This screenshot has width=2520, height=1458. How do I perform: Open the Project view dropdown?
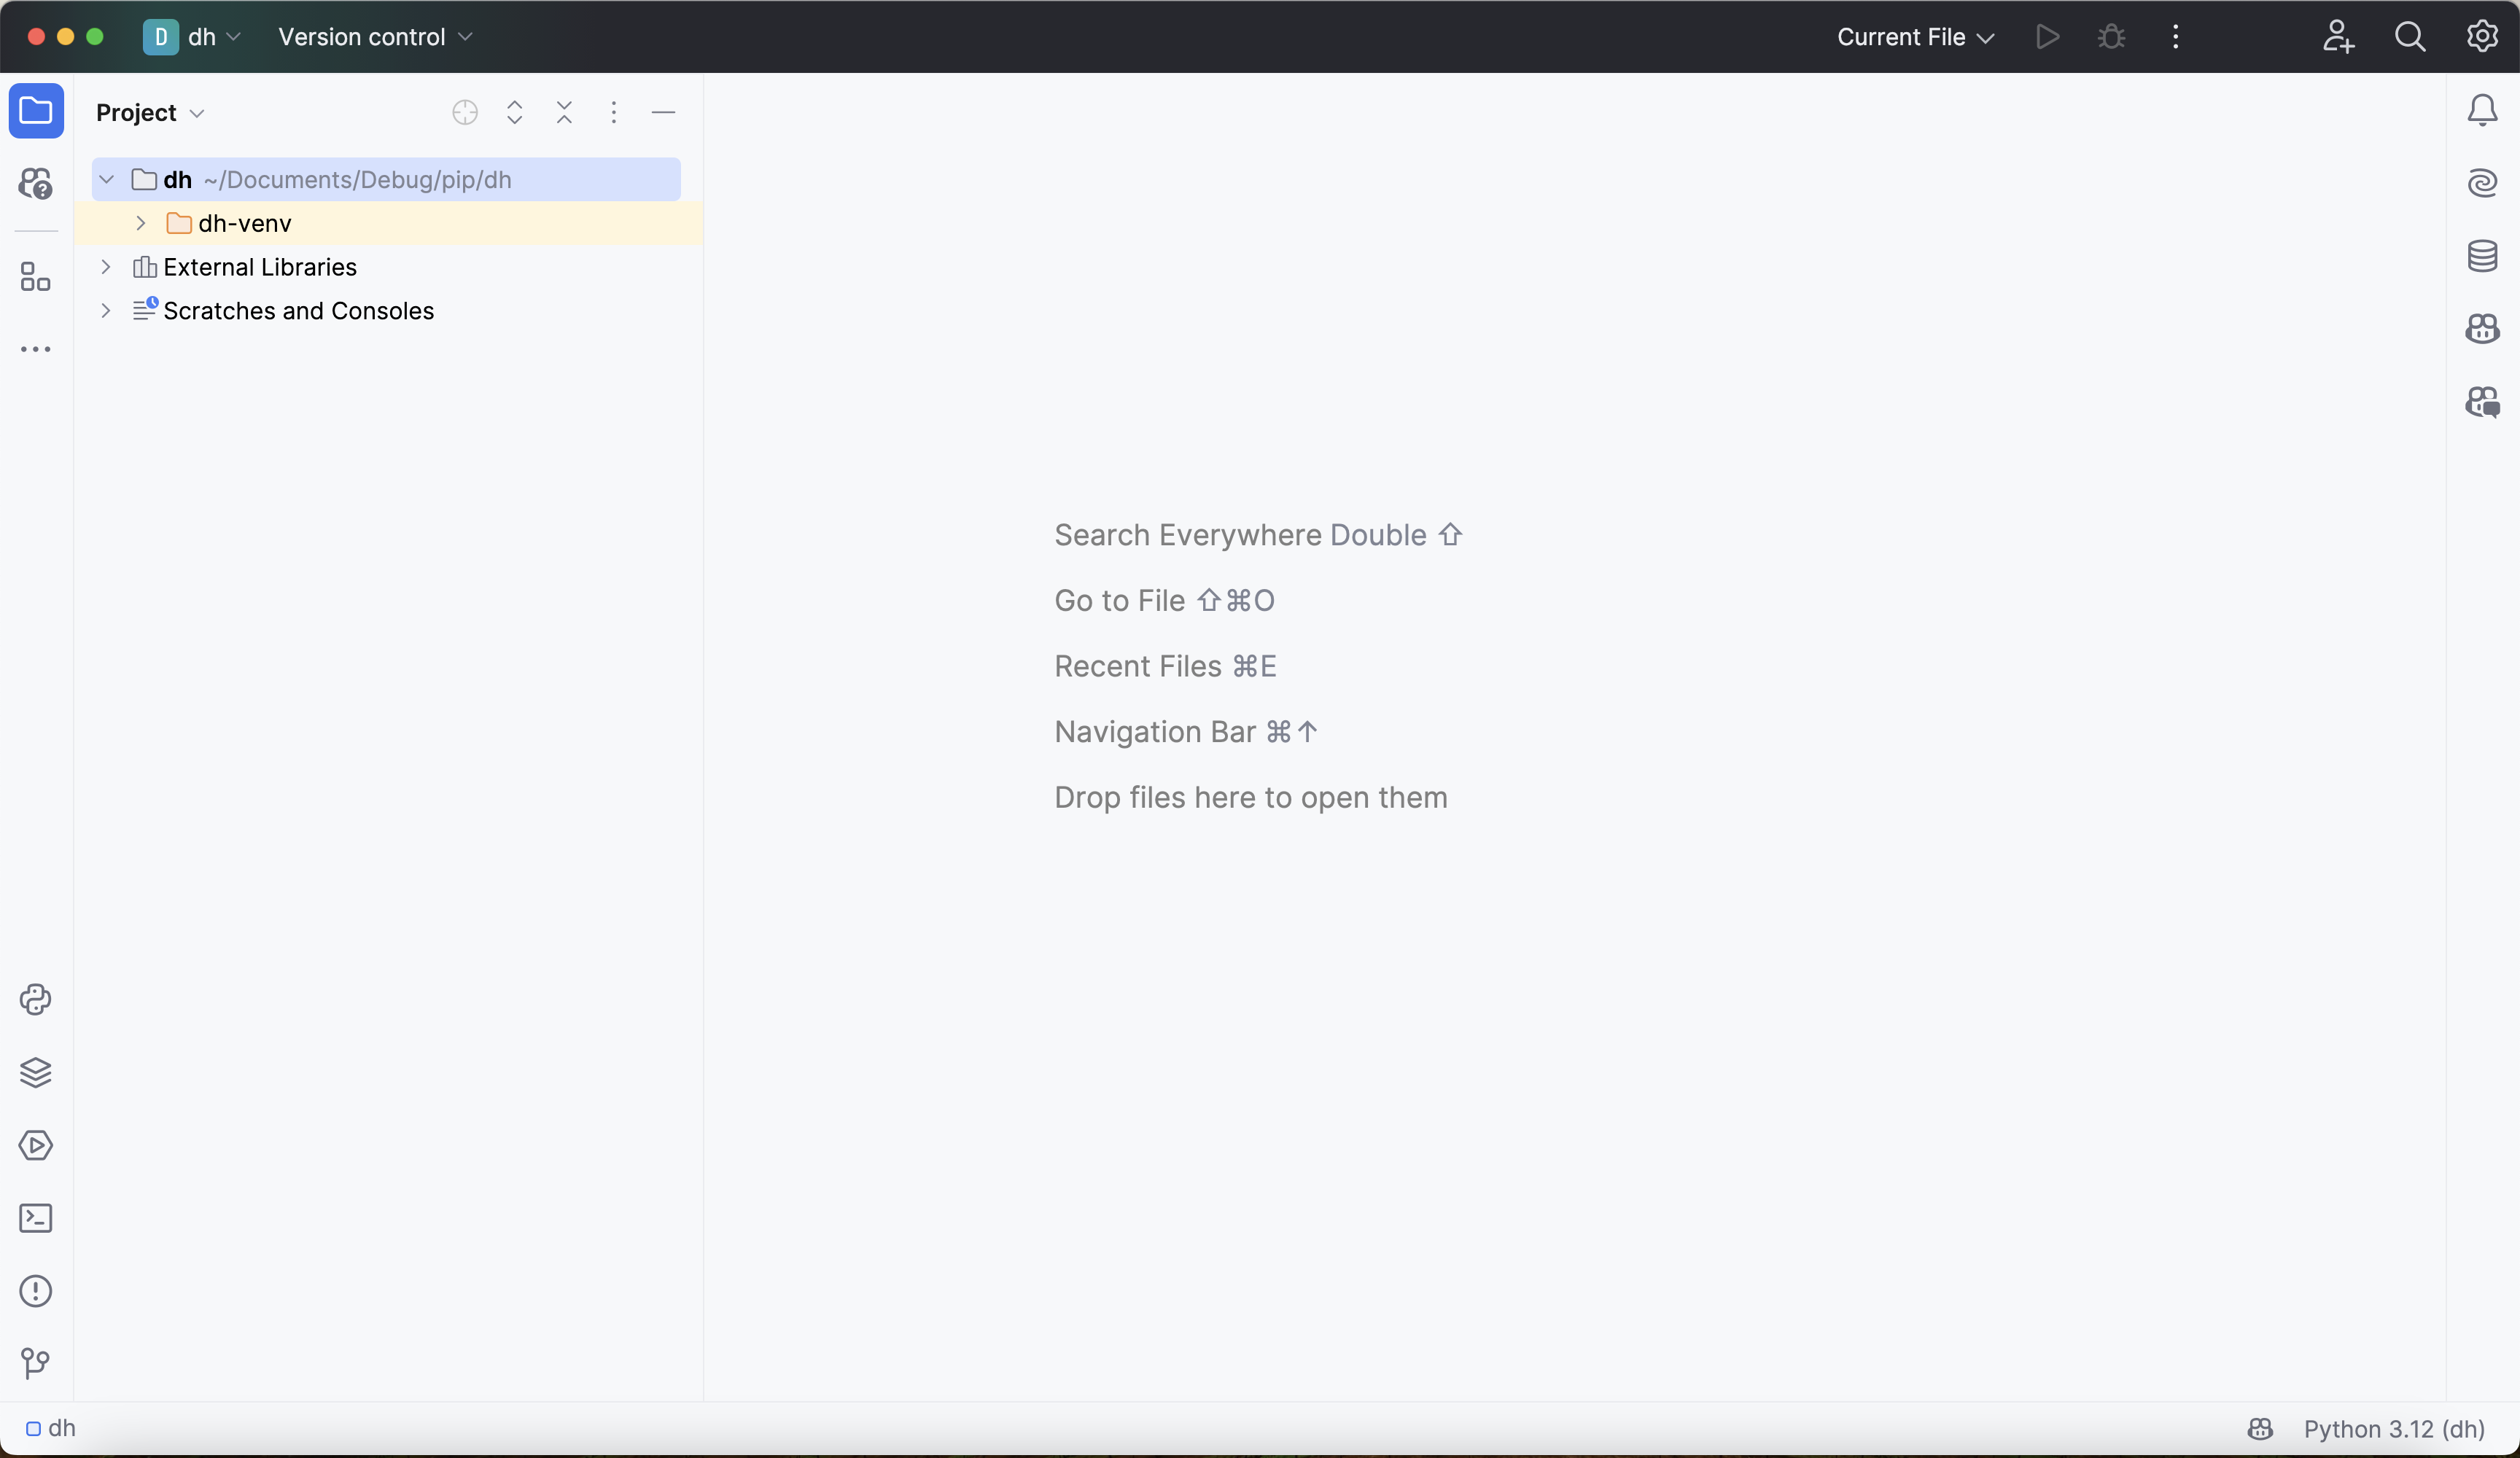(151, 113)
